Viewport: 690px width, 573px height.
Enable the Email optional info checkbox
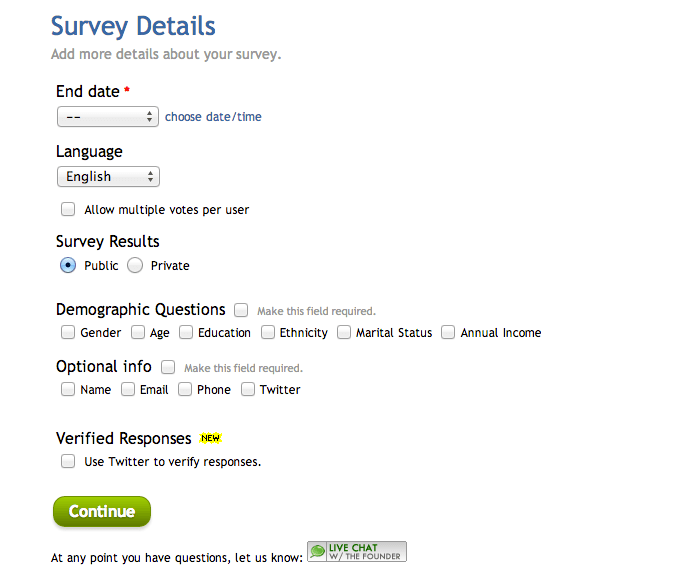click(128, 389)
